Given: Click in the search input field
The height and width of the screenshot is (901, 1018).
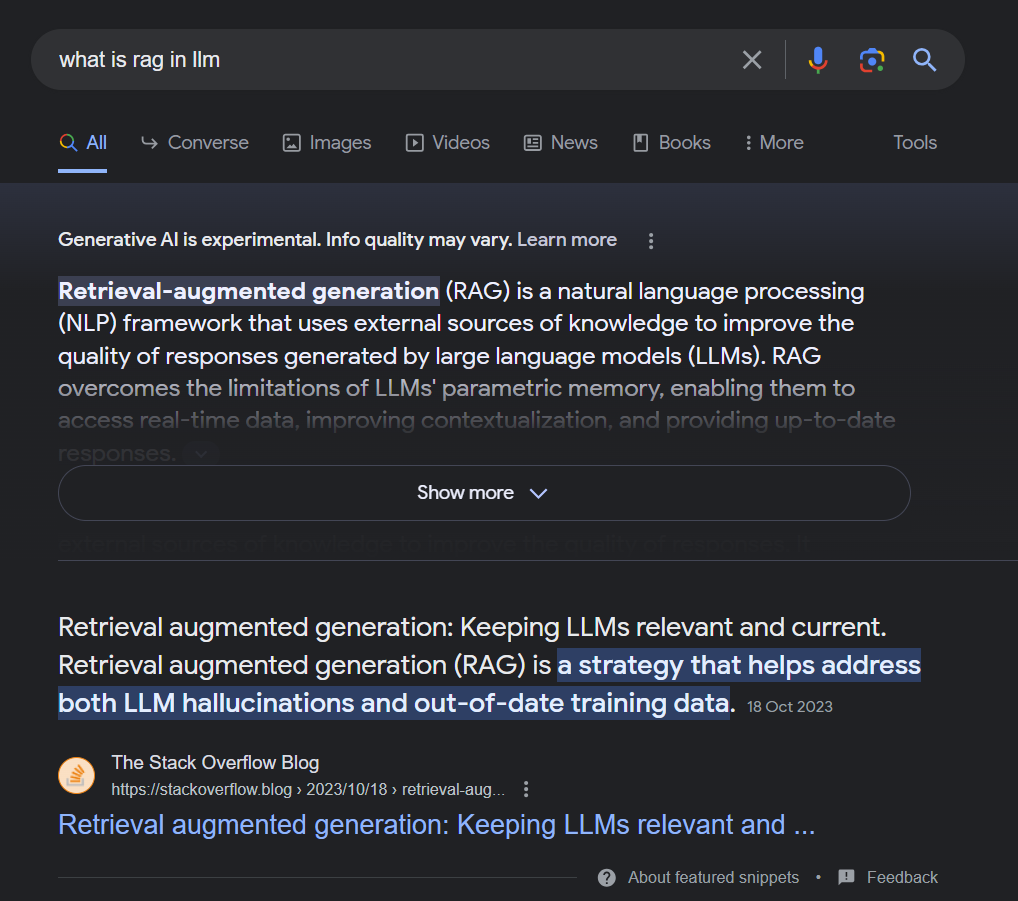Looking at the screenshot, I should 380,60.
